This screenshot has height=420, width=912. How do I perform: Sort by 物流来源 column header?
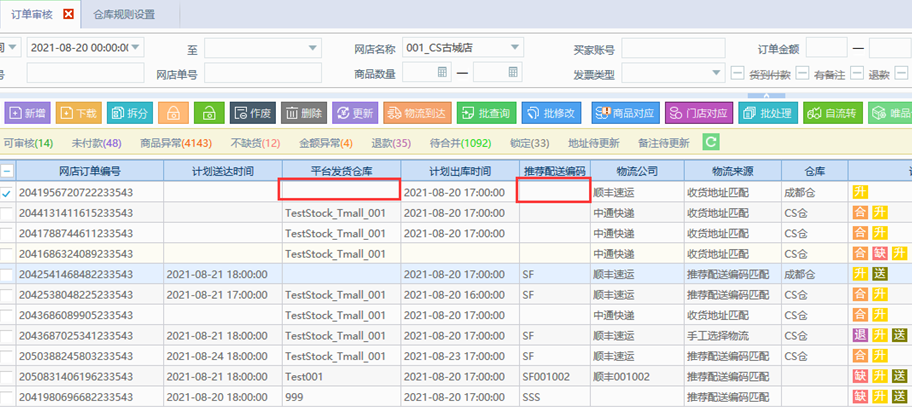[x=733, y=171]
